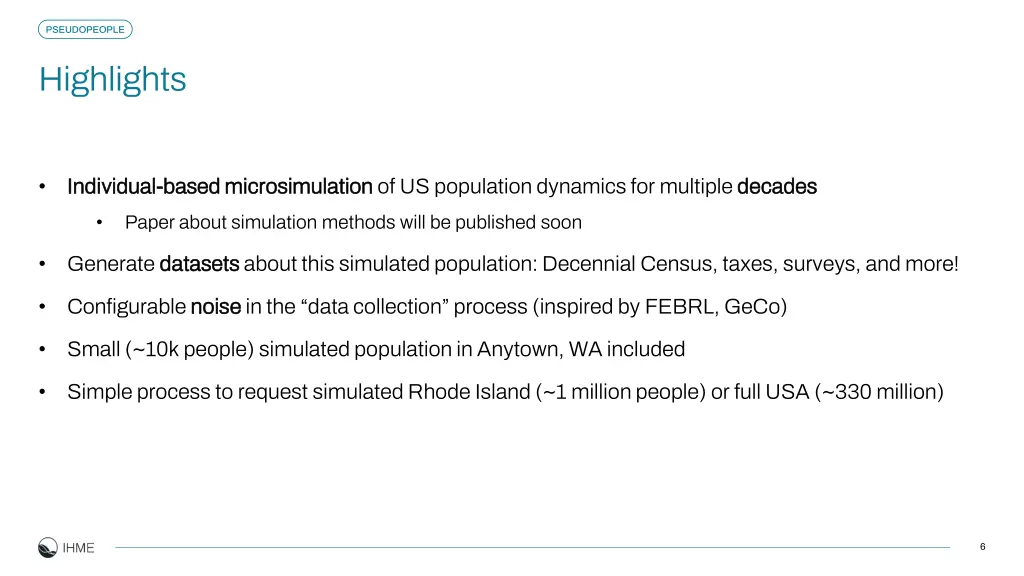
Task: Click the PSEUDOPEOPLE pill label
Action: coord(85,29)
